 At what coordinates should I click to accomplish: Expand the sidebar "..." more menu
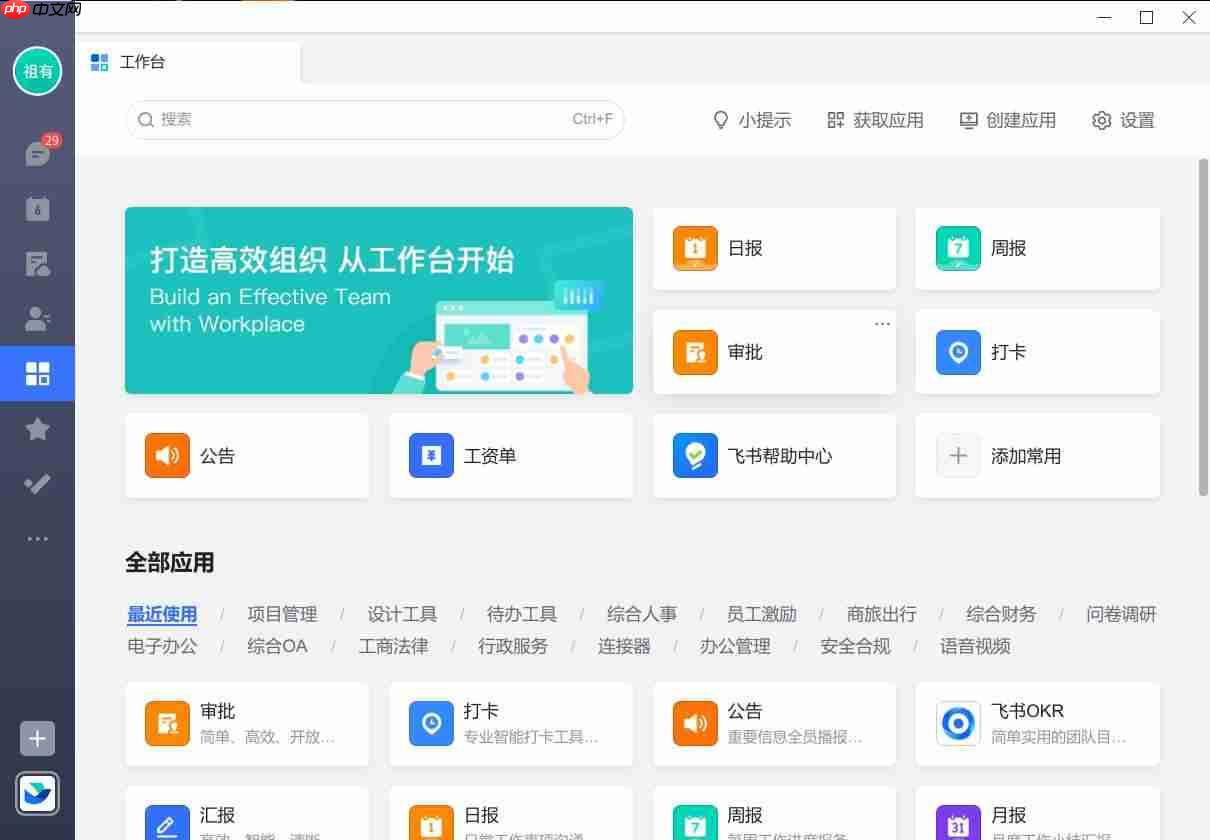coord(37,538)
